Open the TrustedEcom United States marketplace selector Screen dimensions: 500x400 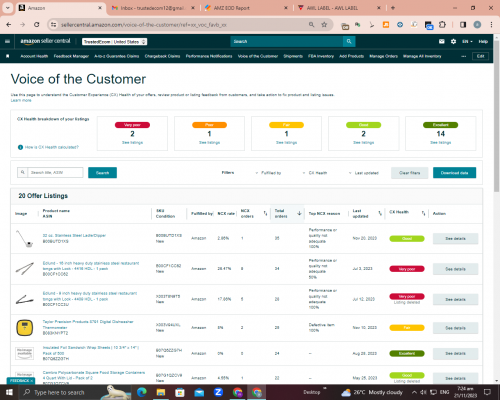(115, 42)
